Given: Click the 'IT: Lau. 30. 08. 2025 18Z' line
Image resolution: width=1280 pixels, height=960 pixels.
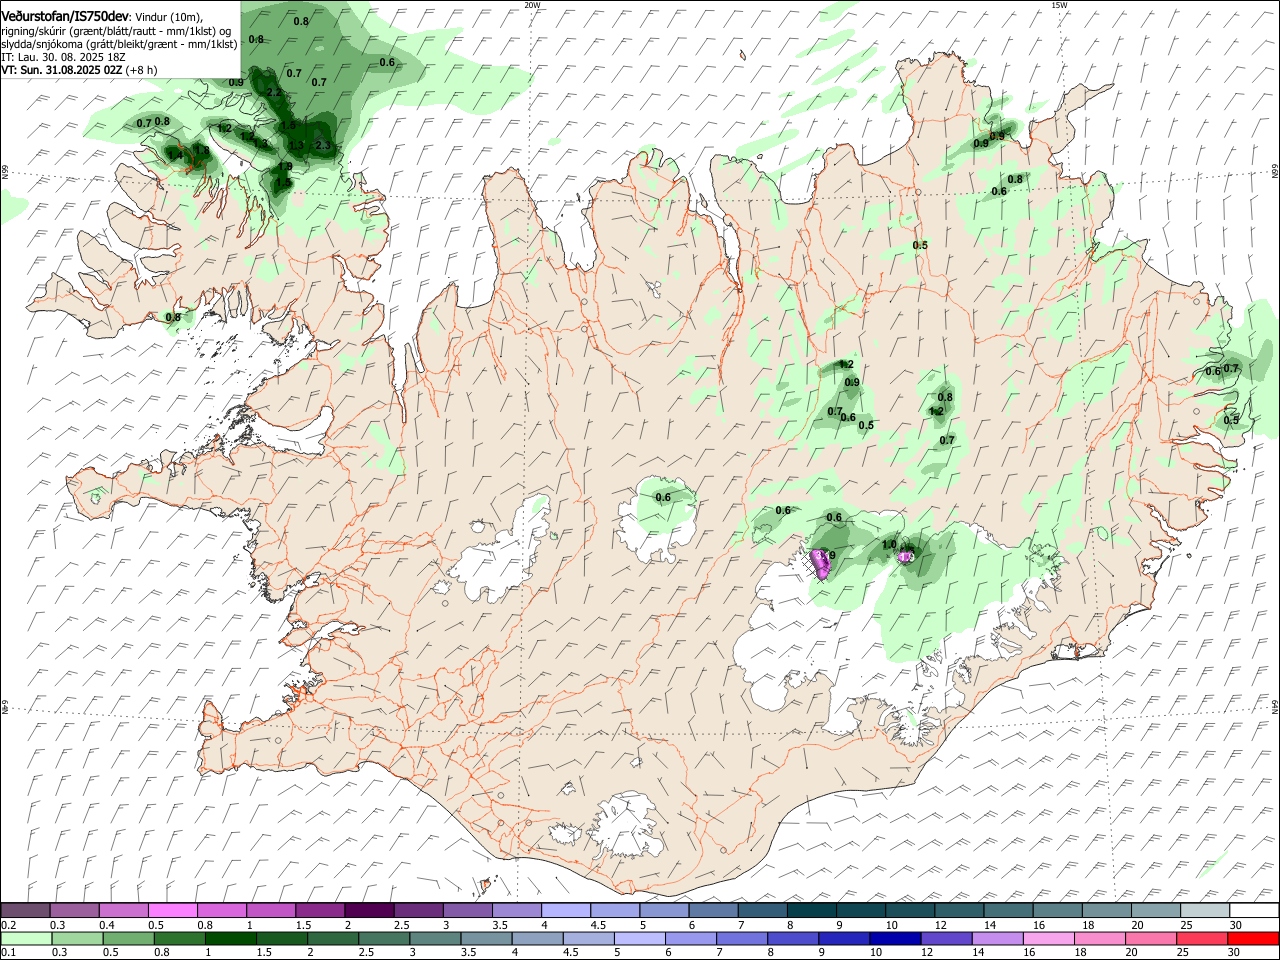Looking at the screenshot, I should 63,58.
